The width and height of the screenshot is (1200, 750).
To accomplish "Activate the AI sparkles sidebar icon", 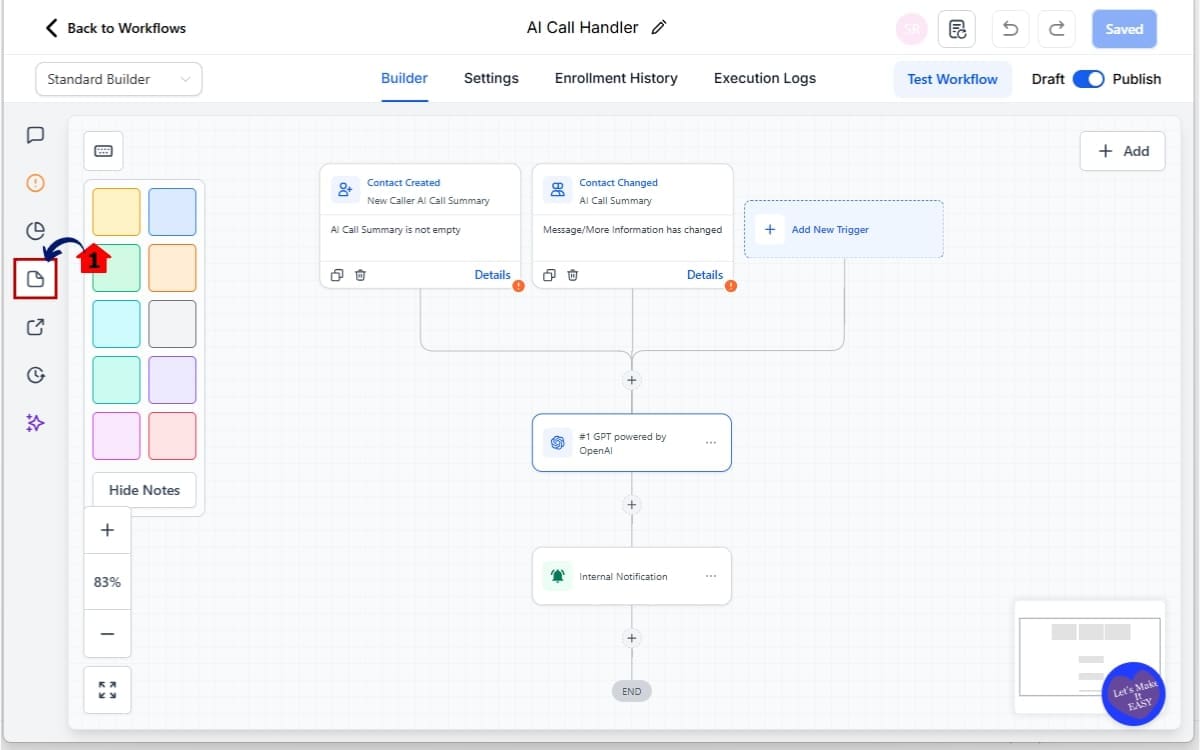I will click(36, 423).
